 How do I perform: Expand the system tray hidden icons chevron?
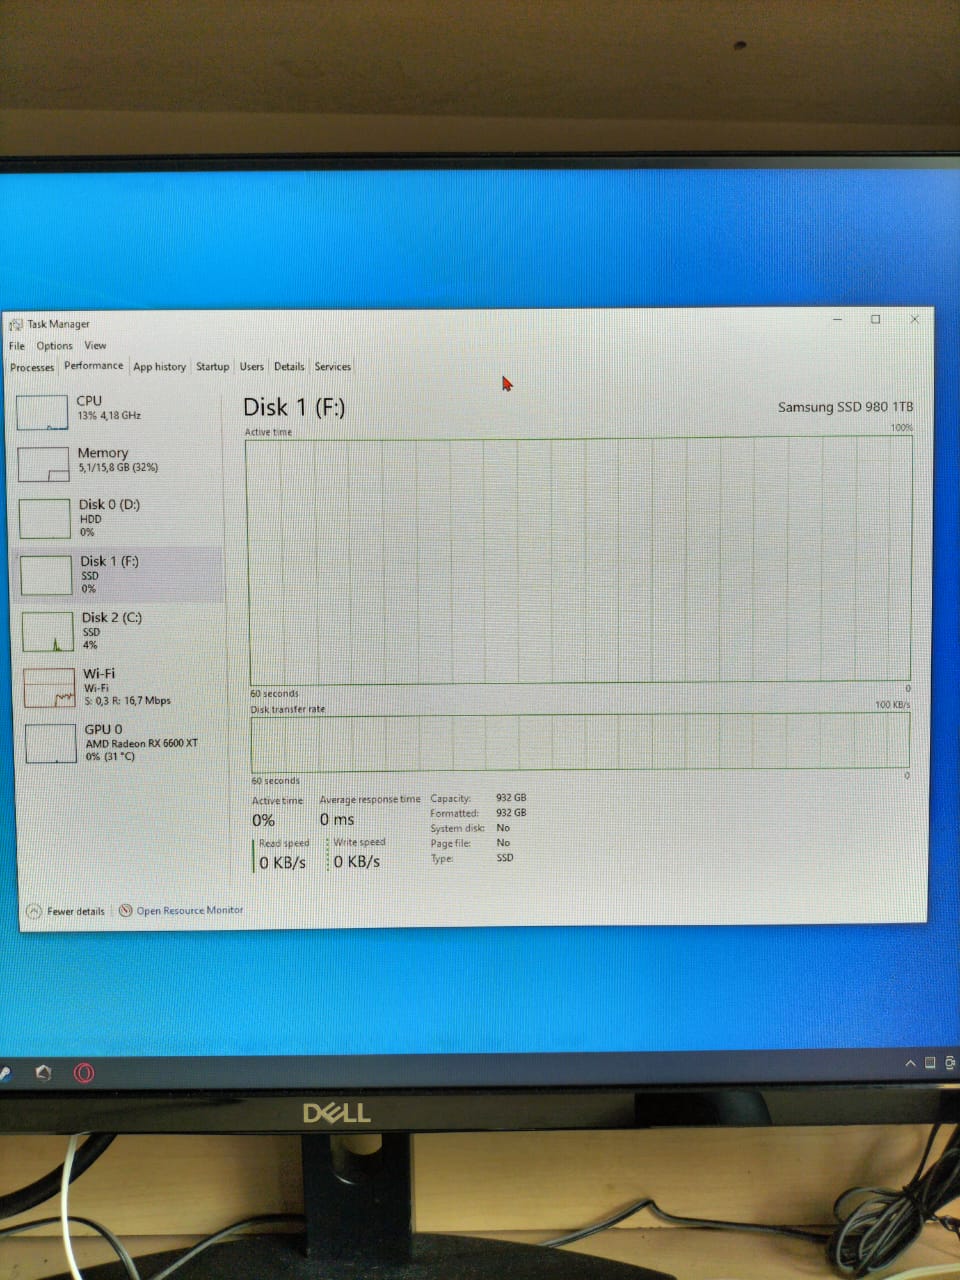pyautogui.click(x=910, y=1063)
